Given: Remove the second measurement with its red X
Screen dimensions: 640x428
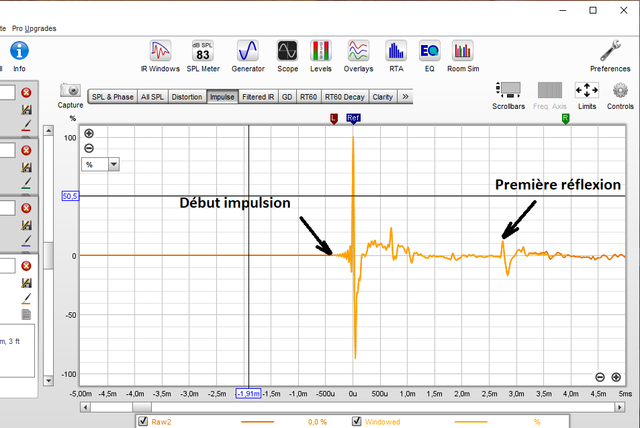Looking at the screenshot, I should (26, 151).
